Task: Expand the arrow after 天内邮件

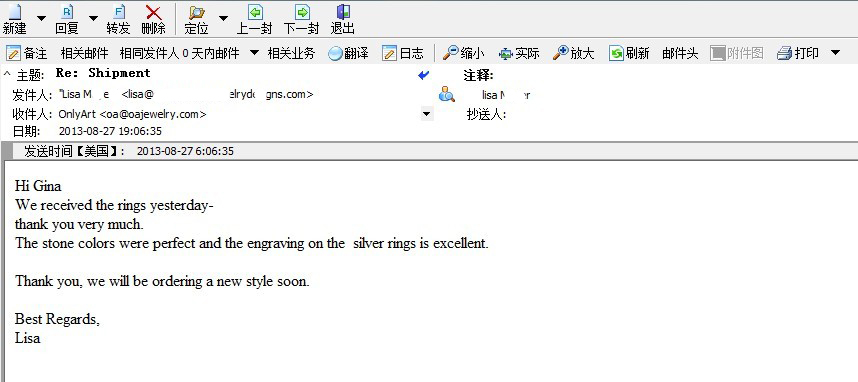Action: pos(254,53)
